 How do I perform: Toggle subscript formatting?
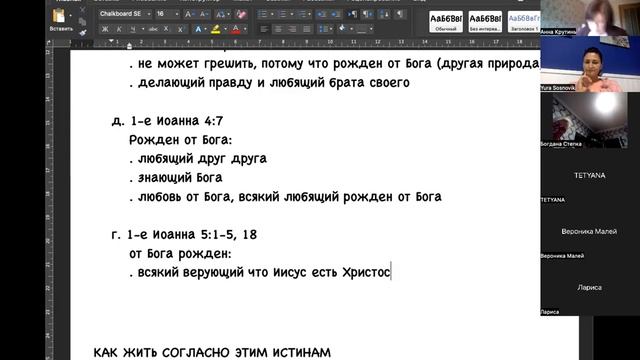pos(166,29)
